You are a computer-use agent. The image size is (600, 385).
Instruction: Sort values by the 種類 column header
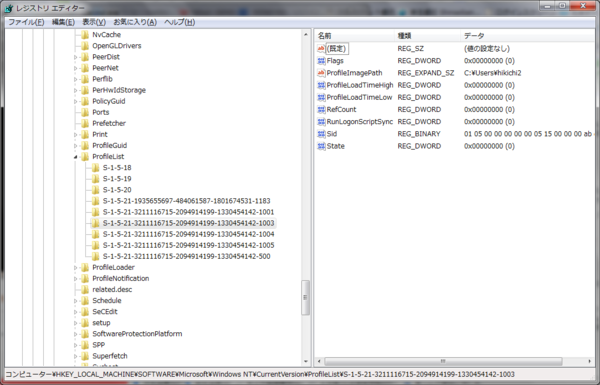pos(428,36)
